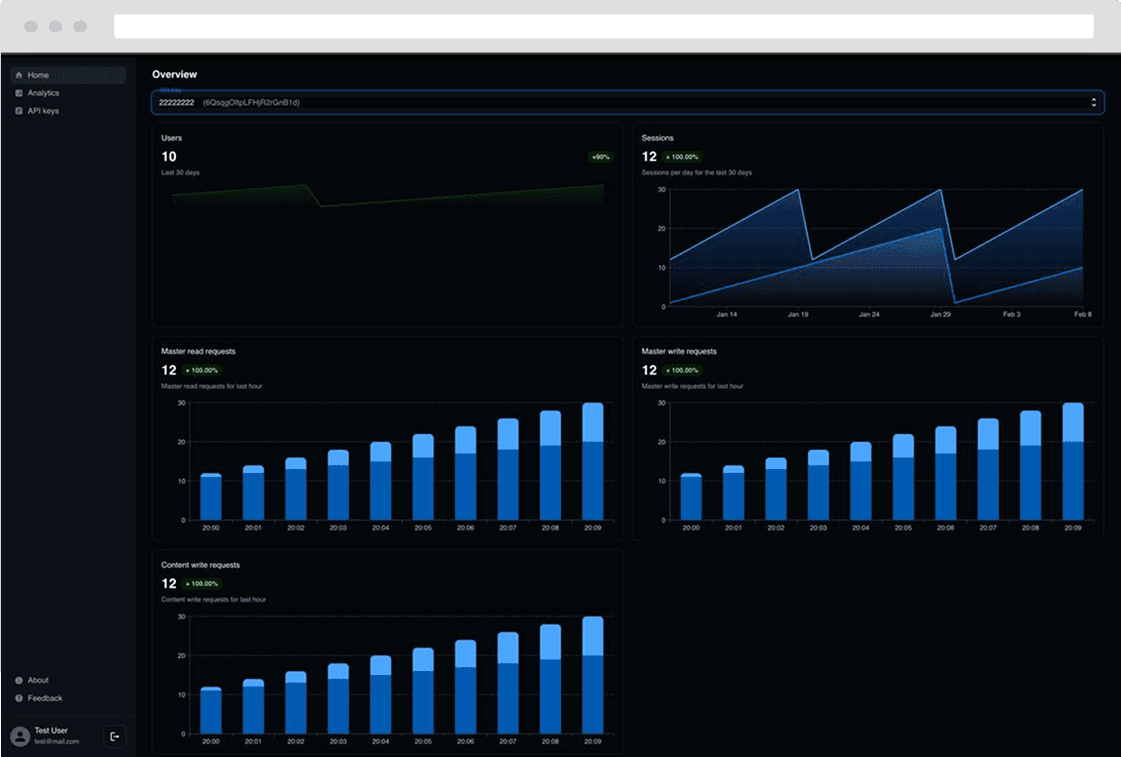Click the 20:00 bar in Master write requests

(691, 496)
